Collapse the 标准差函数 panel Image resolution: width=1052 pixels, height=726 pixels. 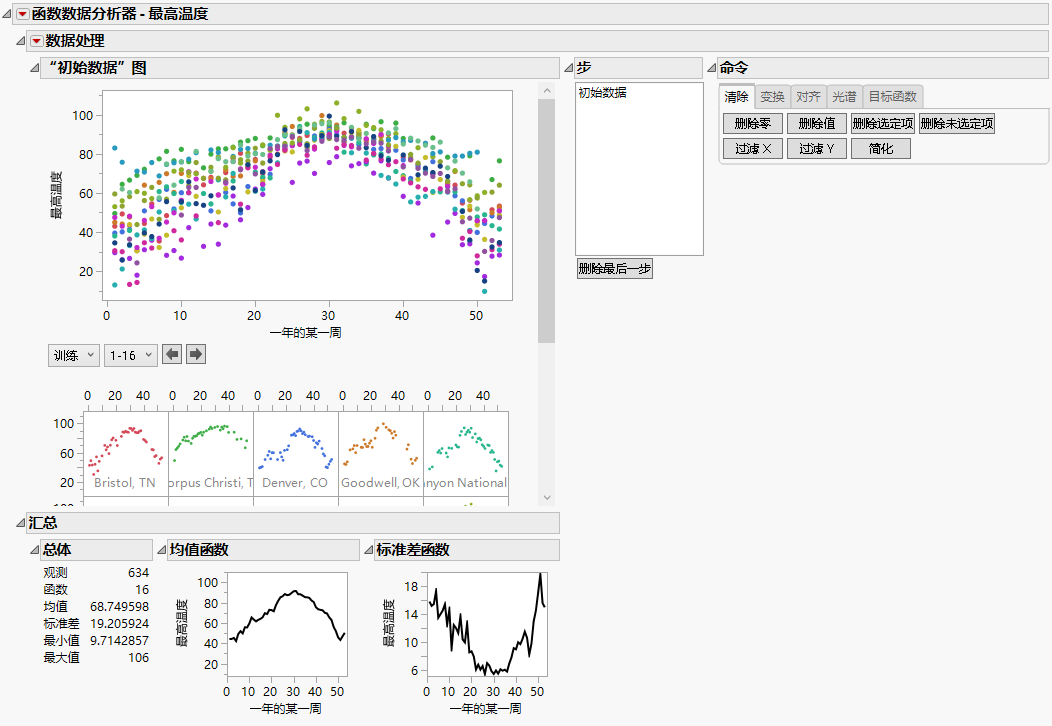[371, 549]
